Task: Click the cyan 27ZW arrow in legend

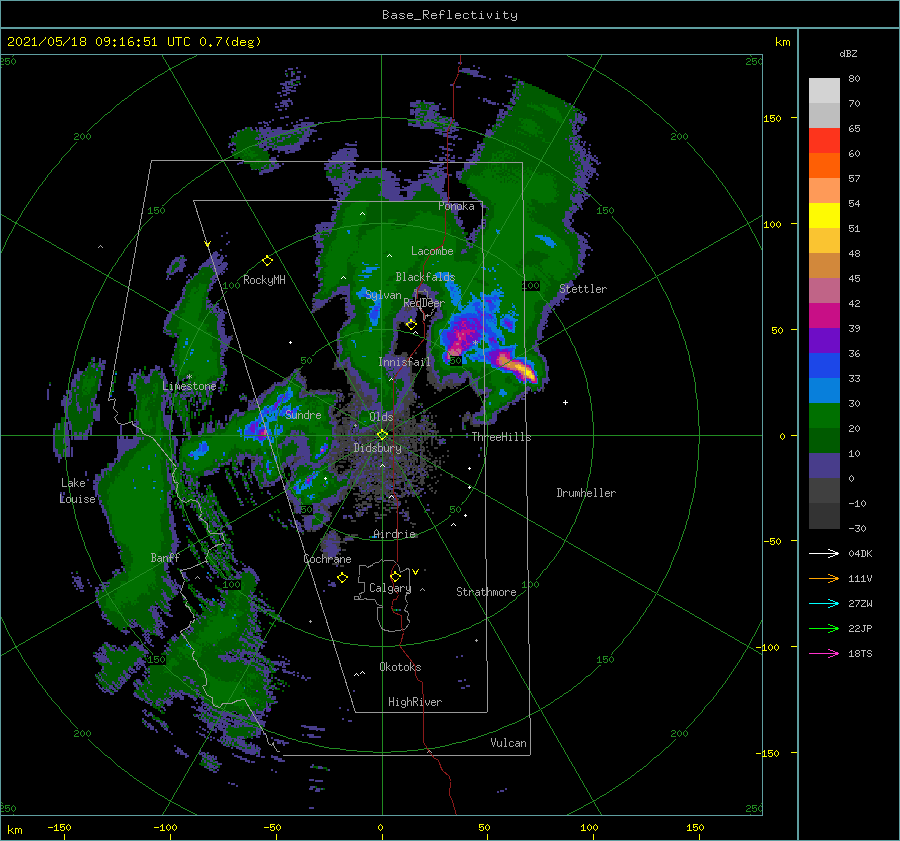Action: (824, 603)
